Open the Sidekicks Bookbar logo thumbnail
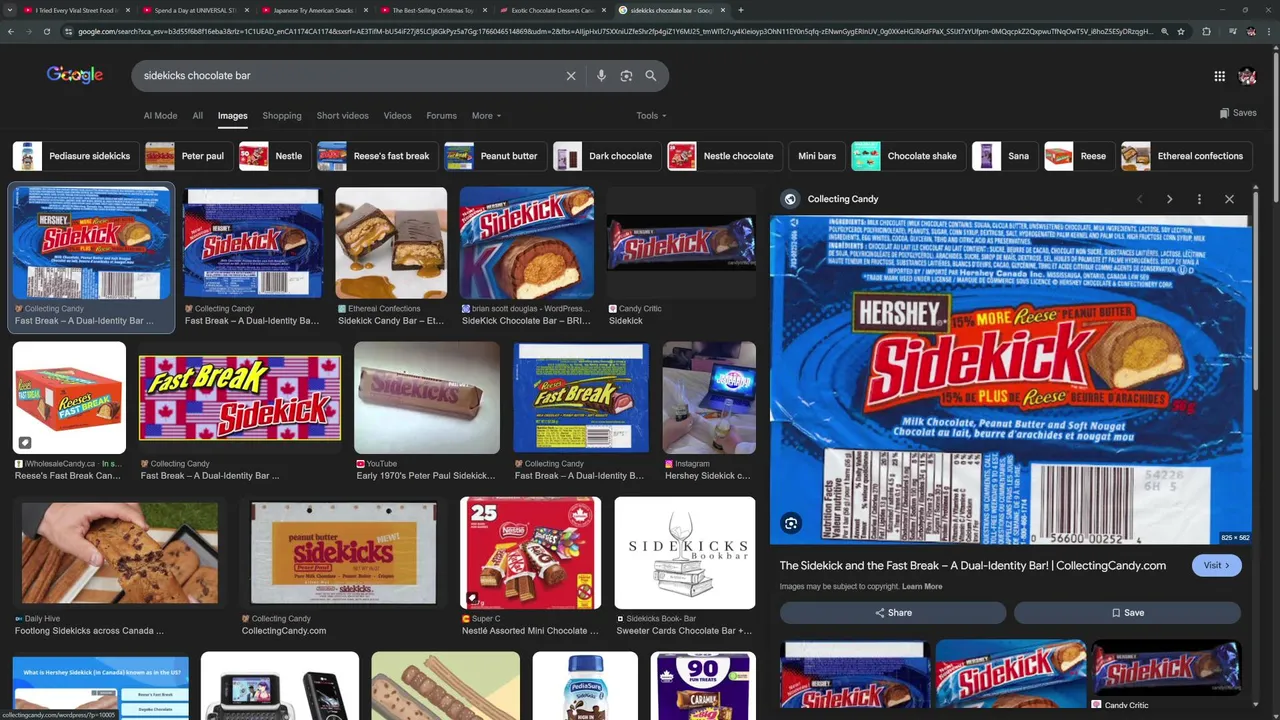This screenshot has width=1280, height=720. pos(685,553)
